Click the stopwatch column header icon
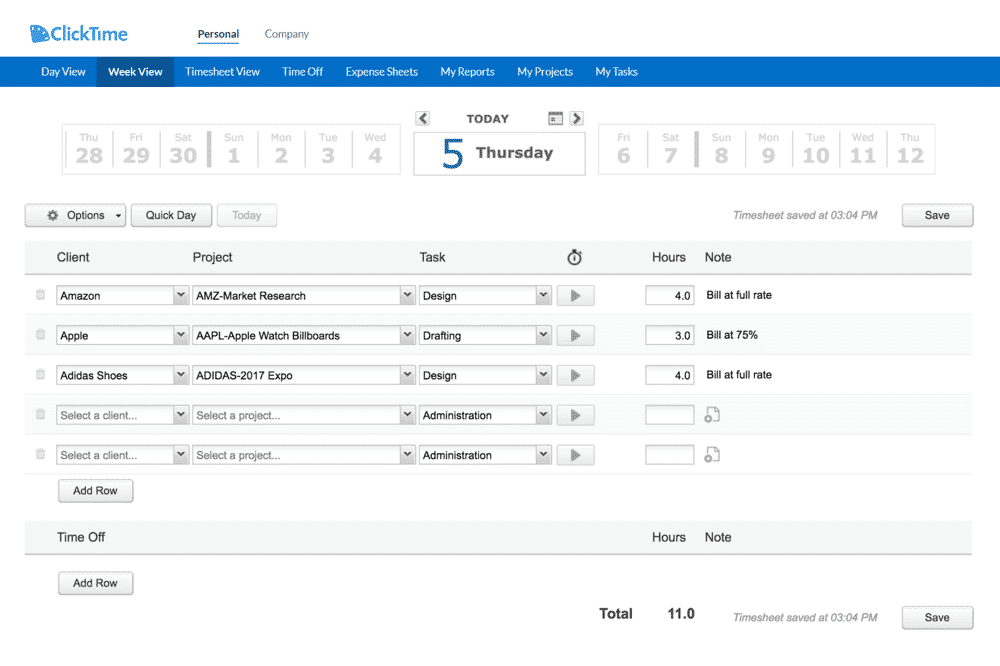 coord(574,257)
